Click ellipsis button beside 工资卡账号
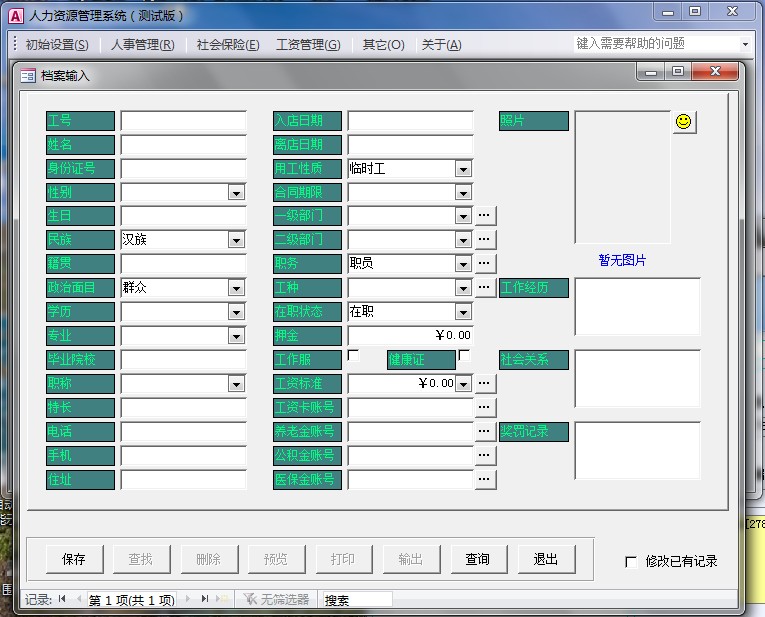The height and width of the screenshot is (617, 765). pos(485,408)
